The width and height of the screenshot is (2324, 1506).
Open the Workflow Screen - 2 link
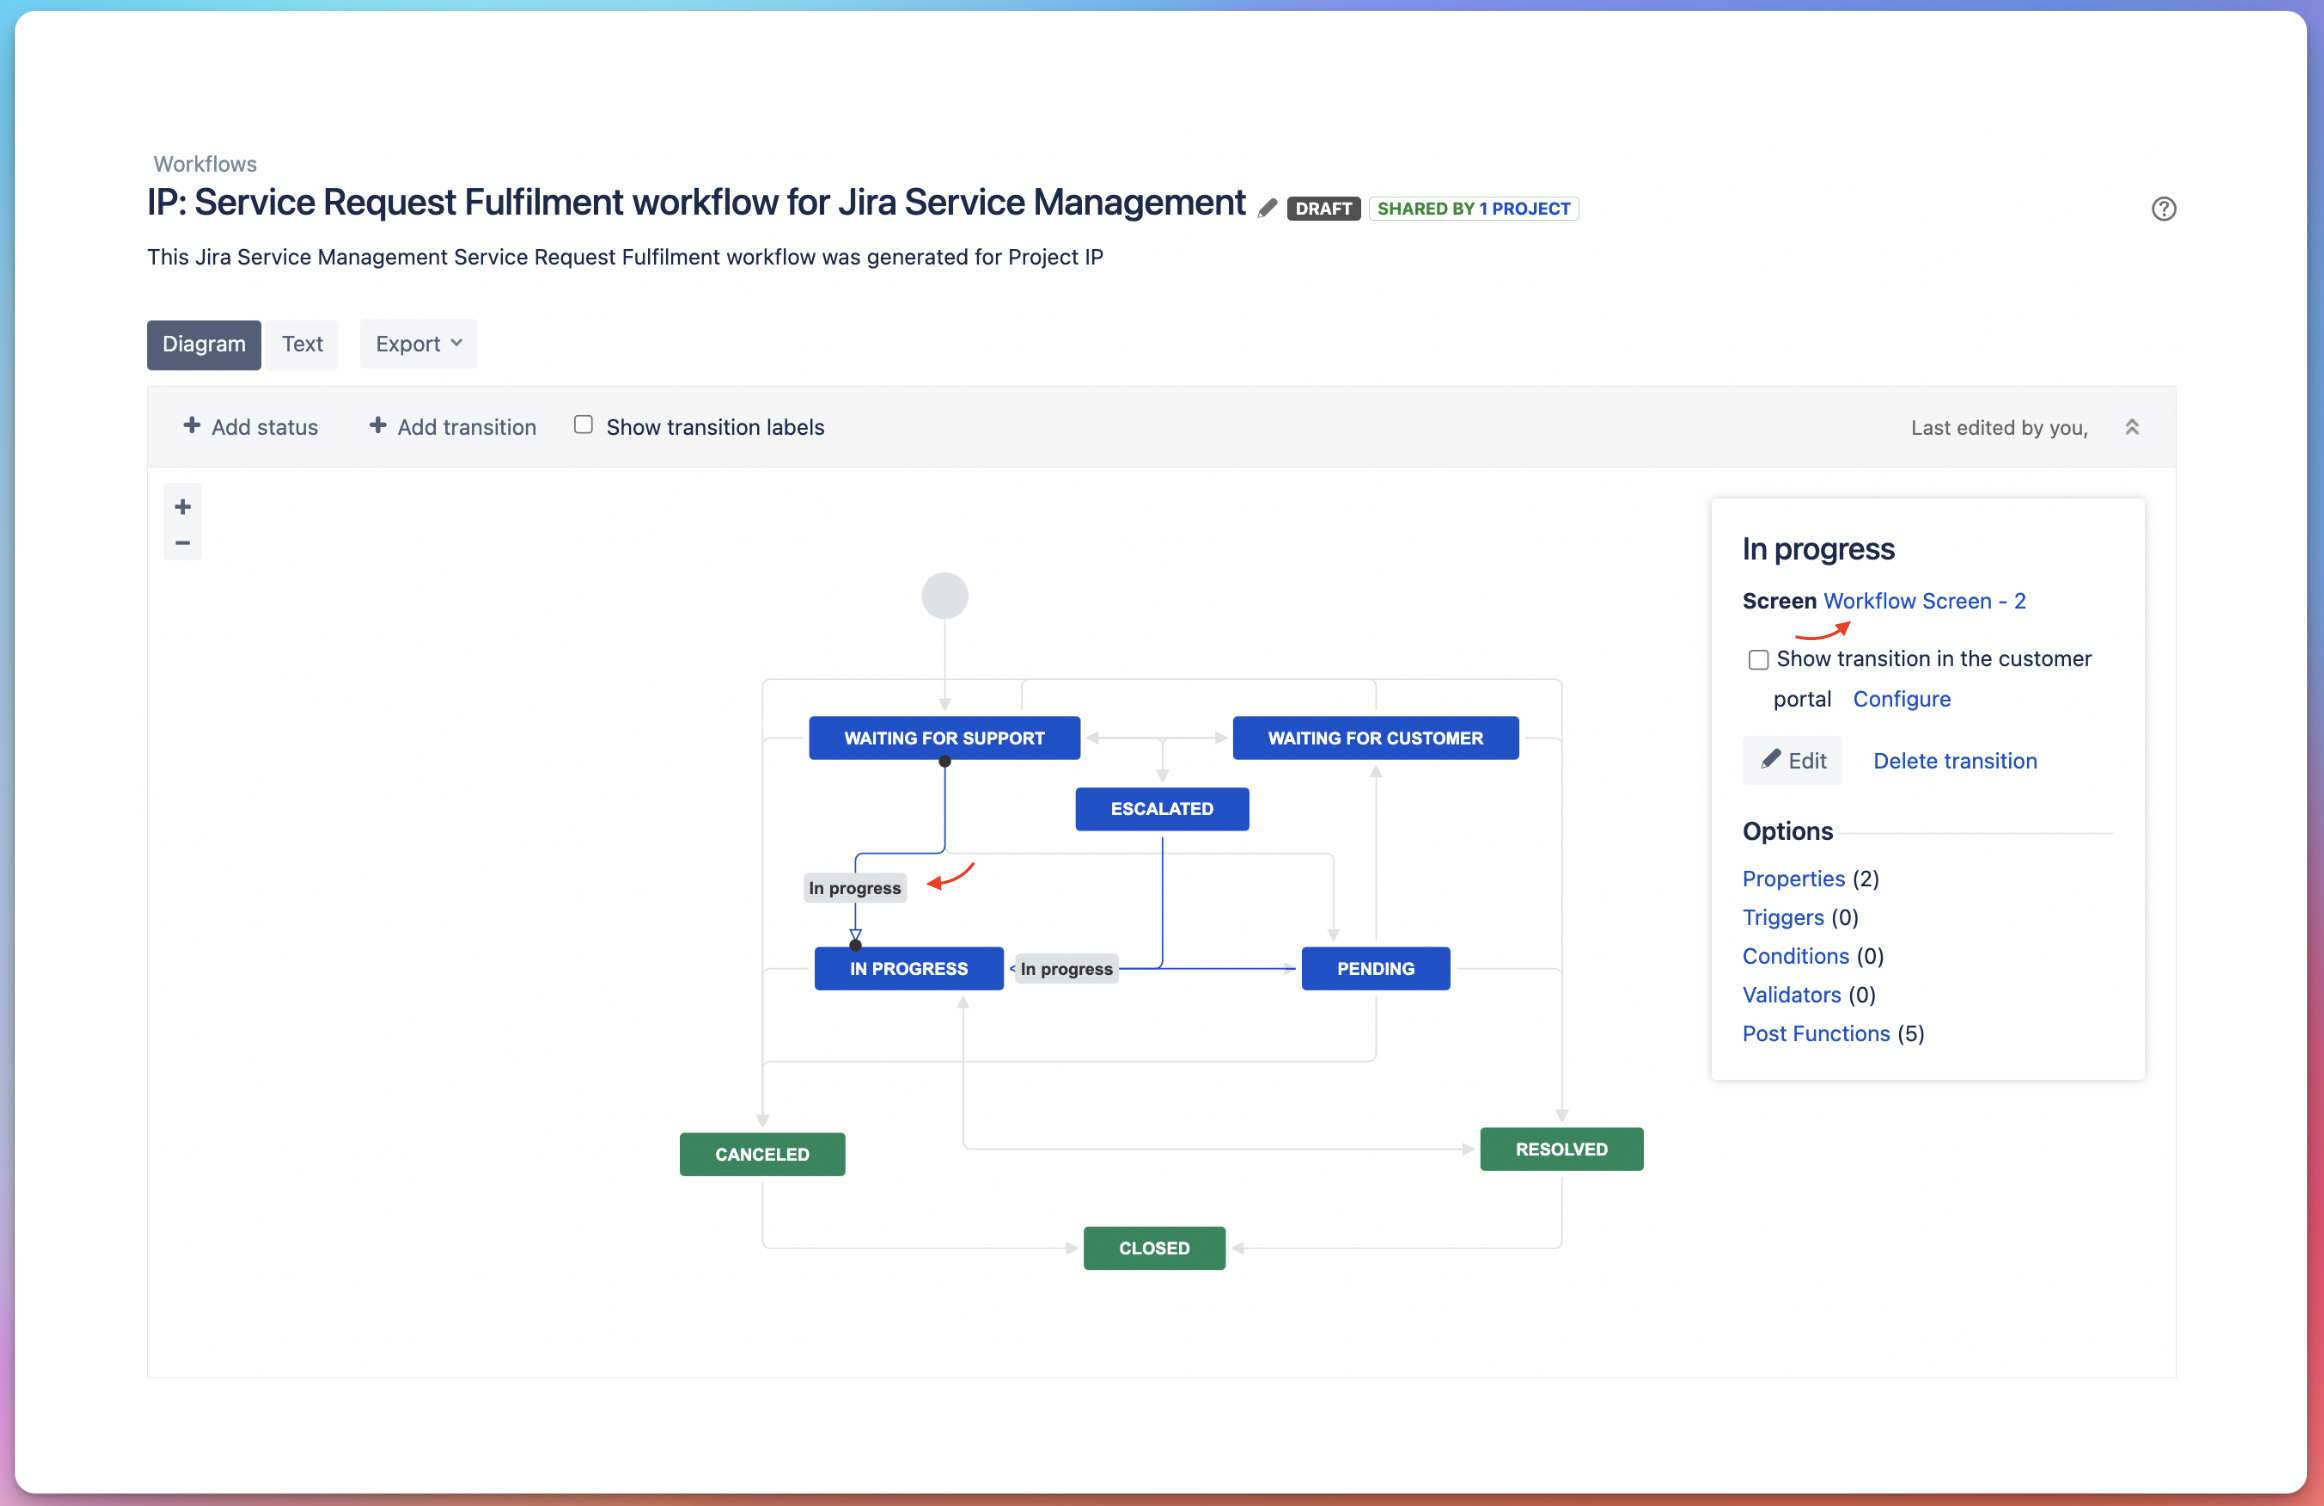point(1924,601)
